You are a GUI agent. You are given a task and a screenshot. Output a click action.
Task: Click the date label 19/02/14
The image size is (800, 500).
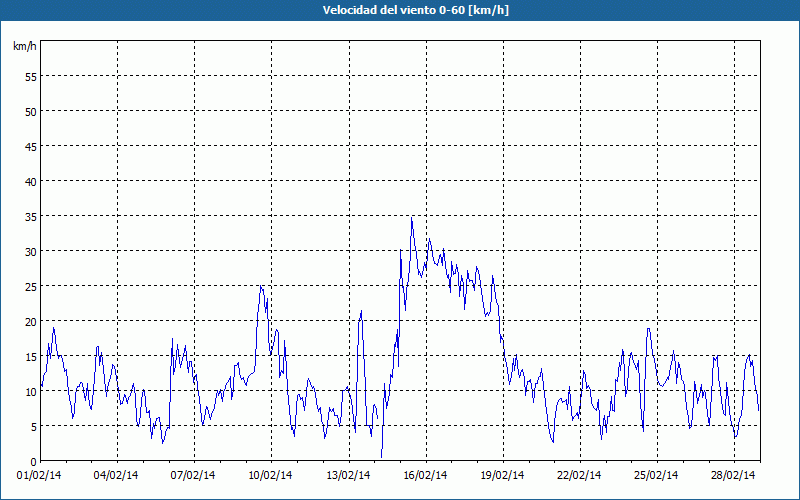tap(502, 476)
